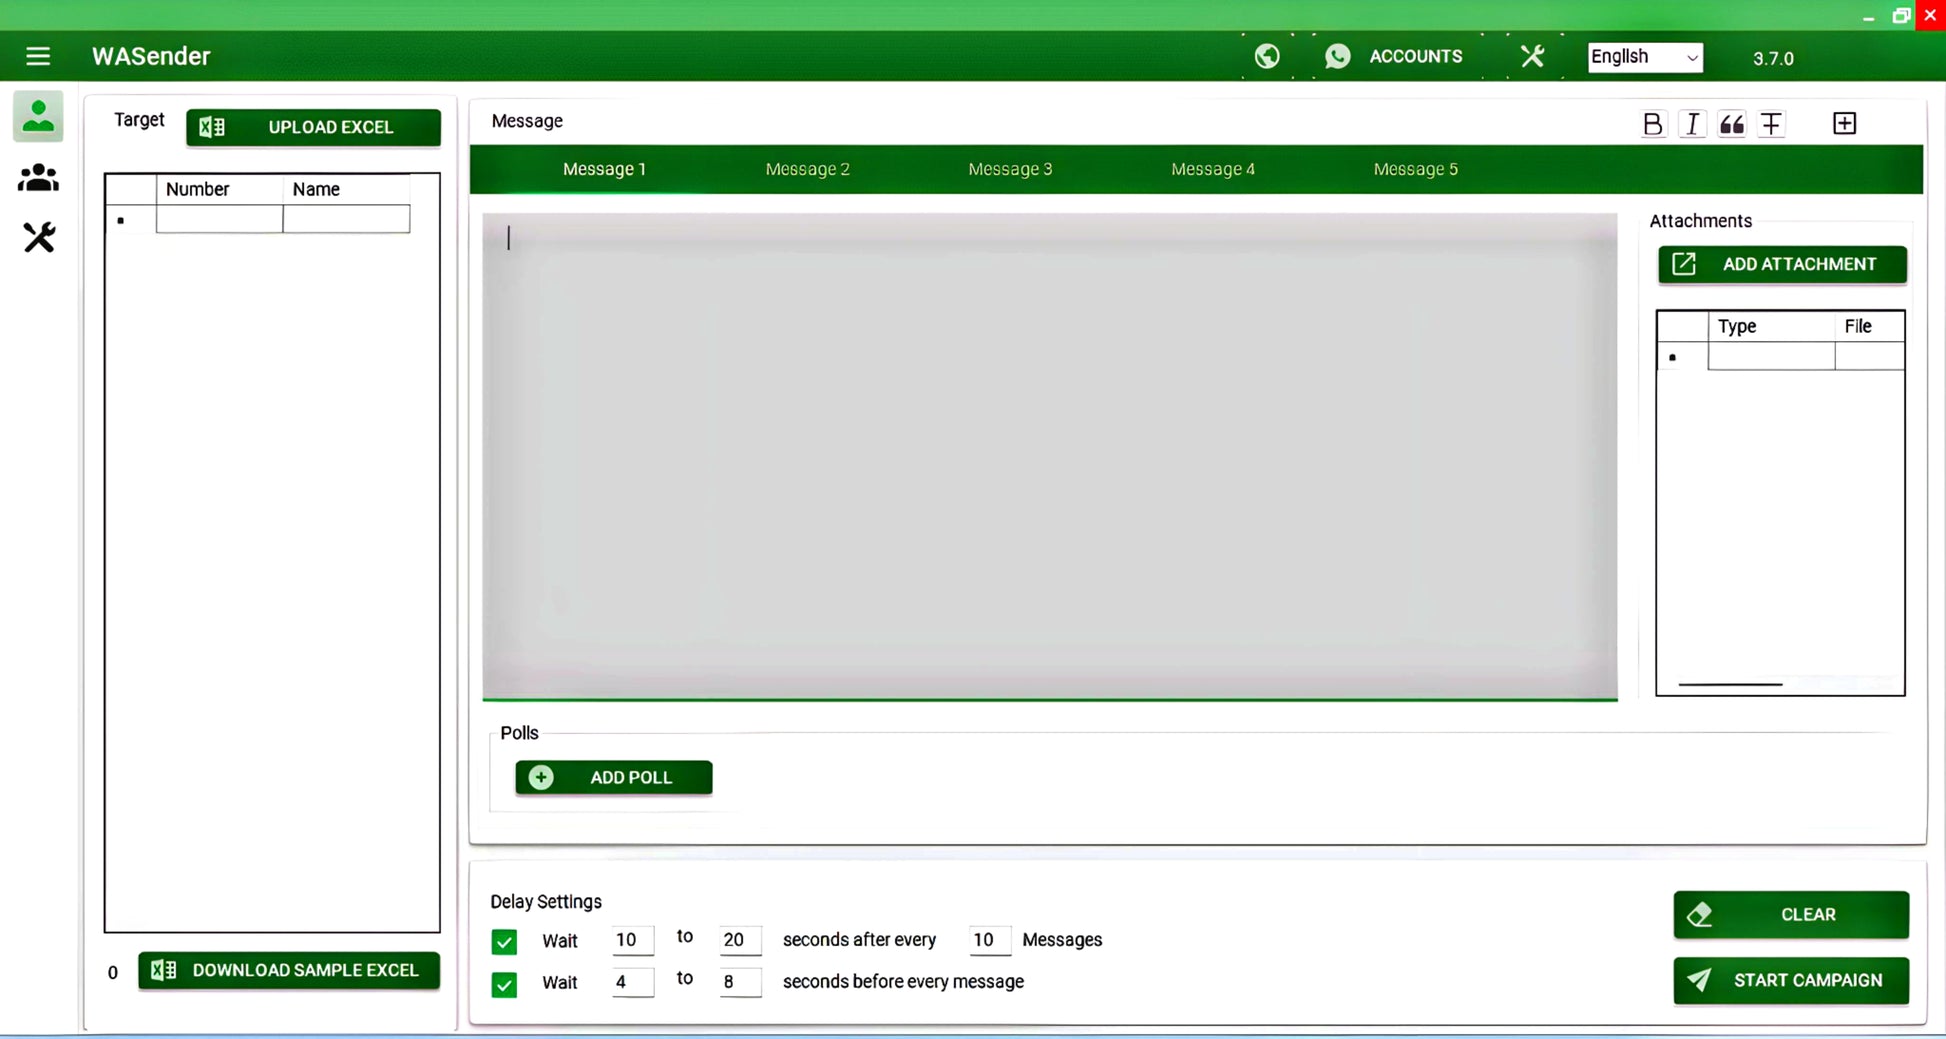Switch to Message 2 tab
This screenshot has width=1946, height=1039.
(807, 169)
